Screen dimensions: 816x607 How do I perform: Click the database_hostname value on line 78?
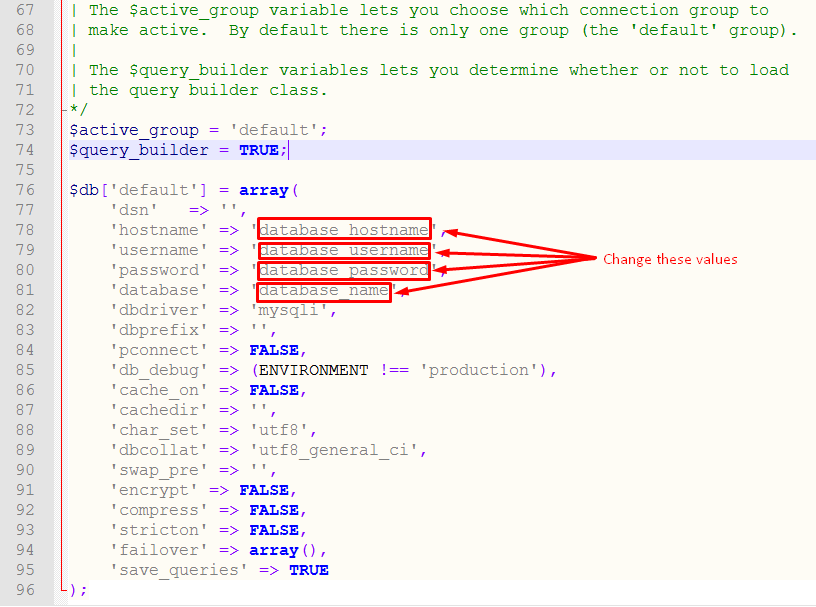(344, 230)
